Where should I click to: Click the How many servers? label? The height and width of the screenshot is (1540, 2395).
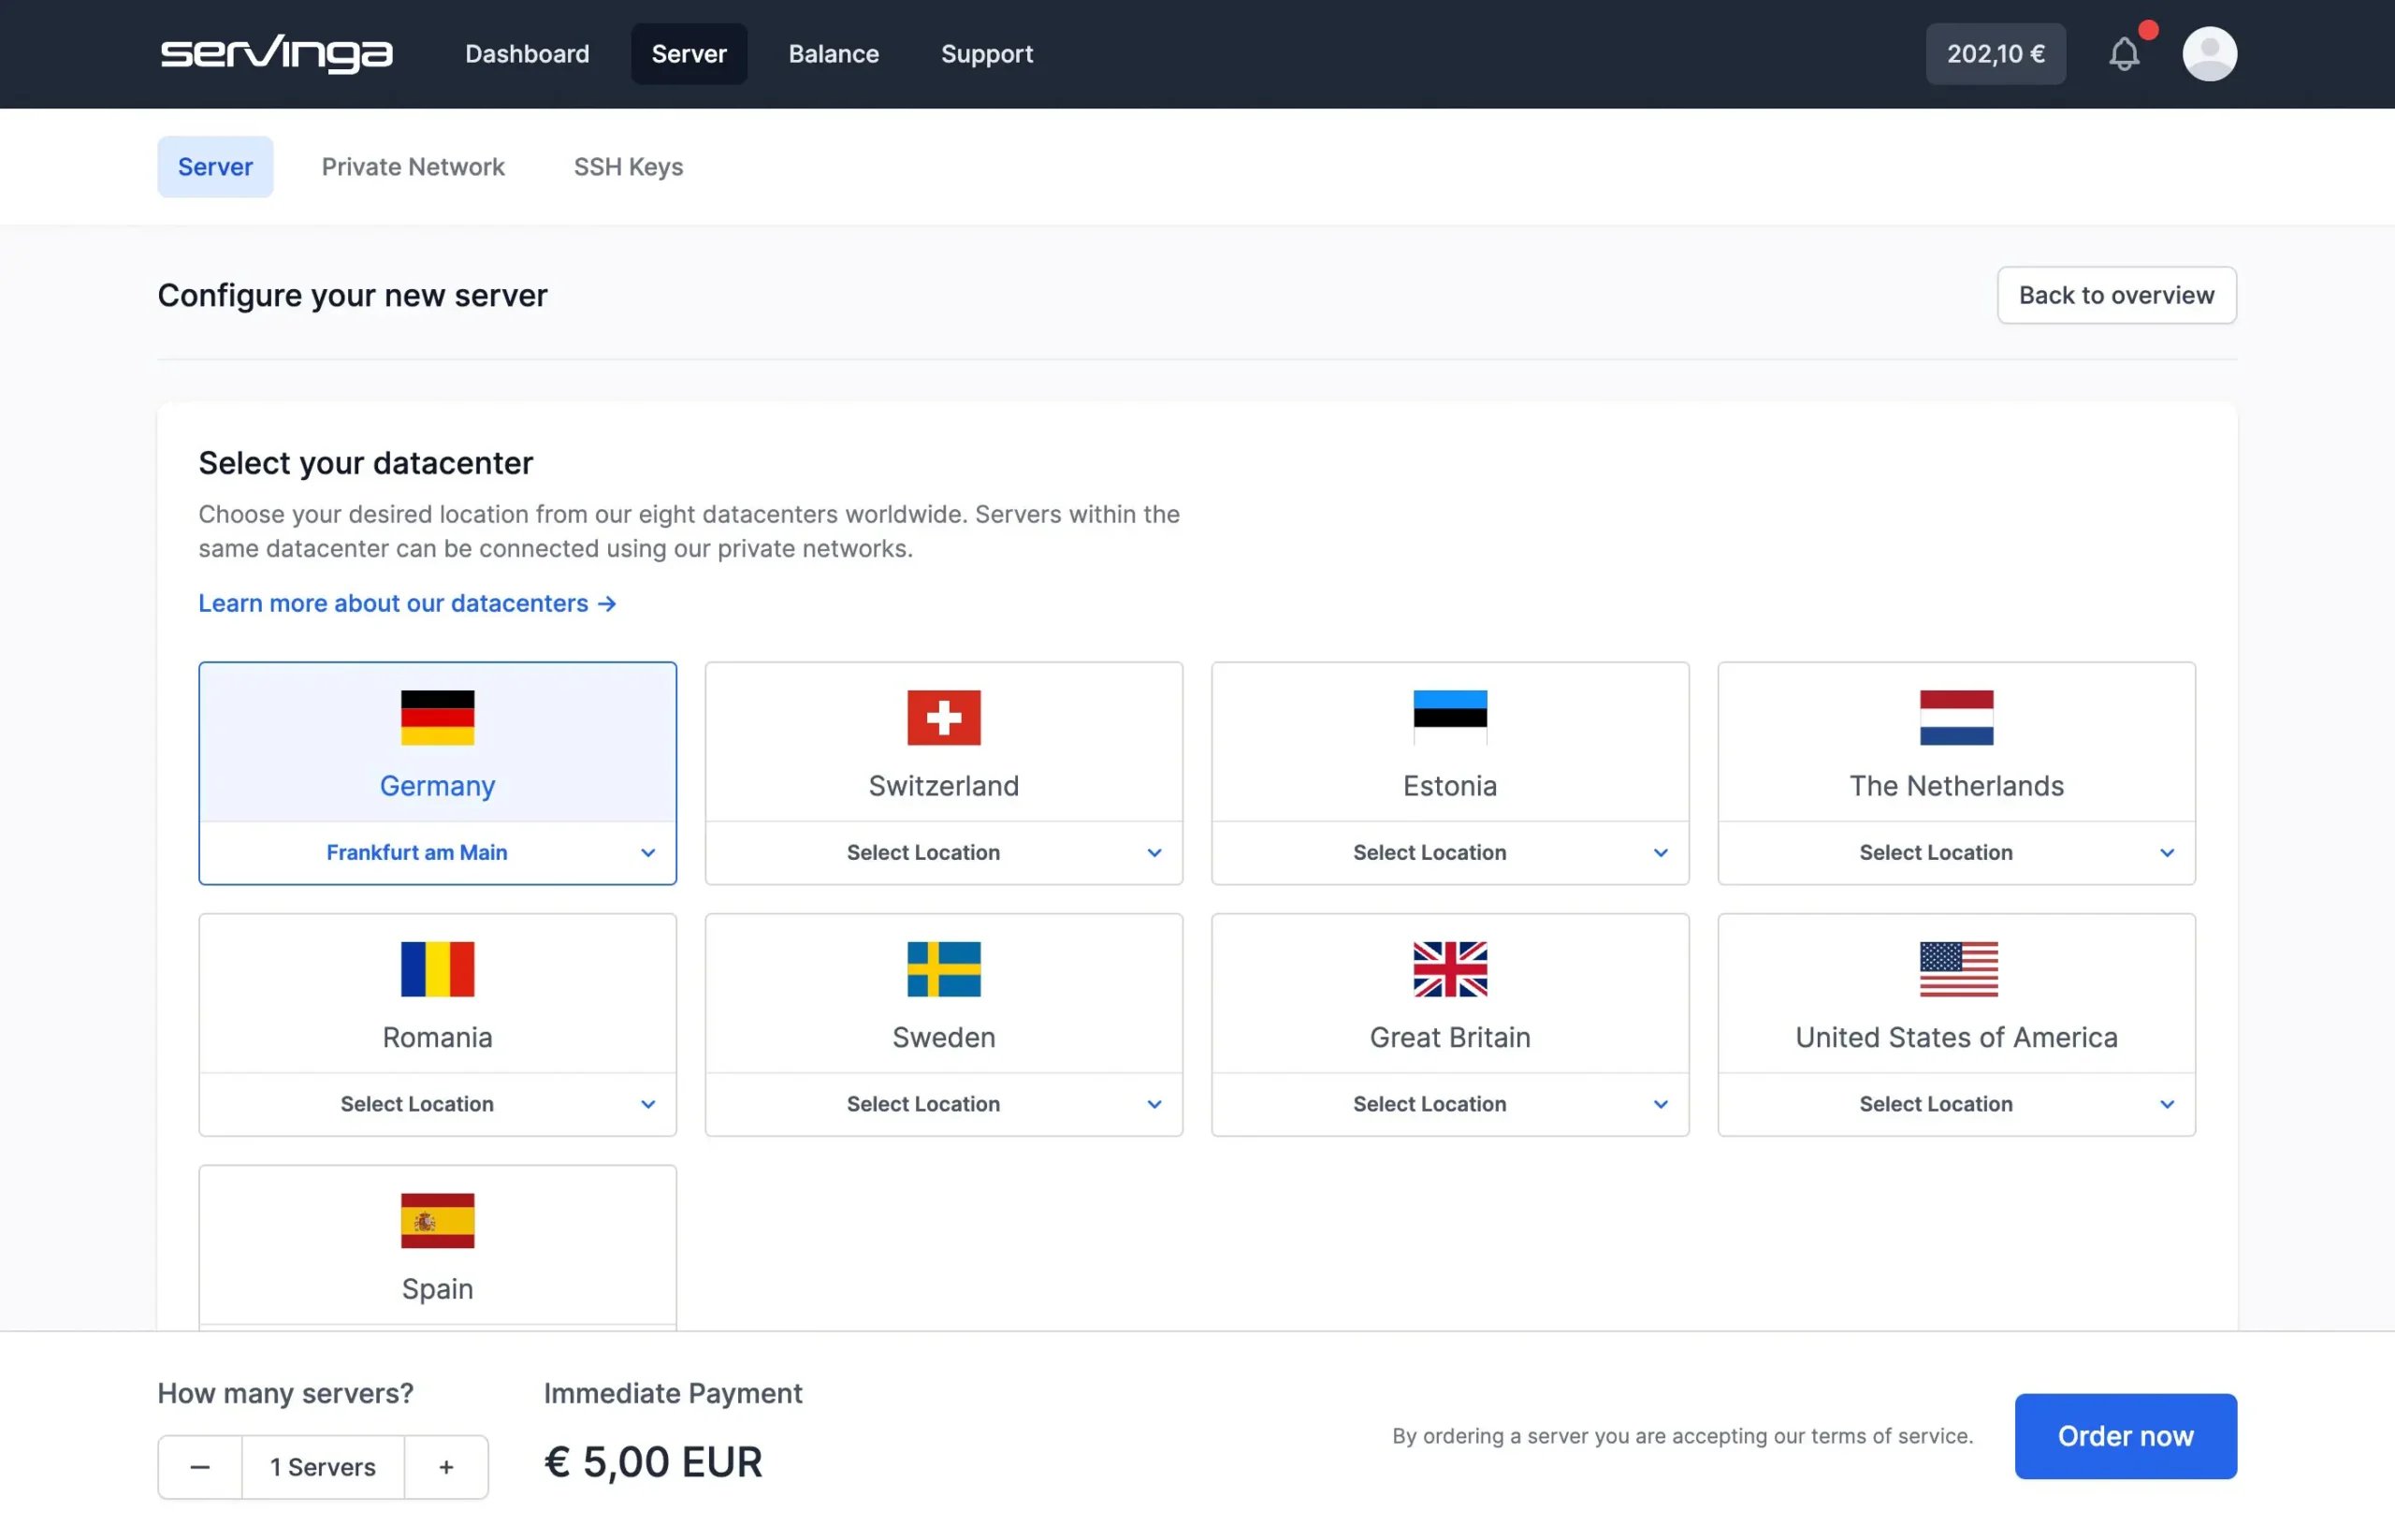(x=286, y=1393)
